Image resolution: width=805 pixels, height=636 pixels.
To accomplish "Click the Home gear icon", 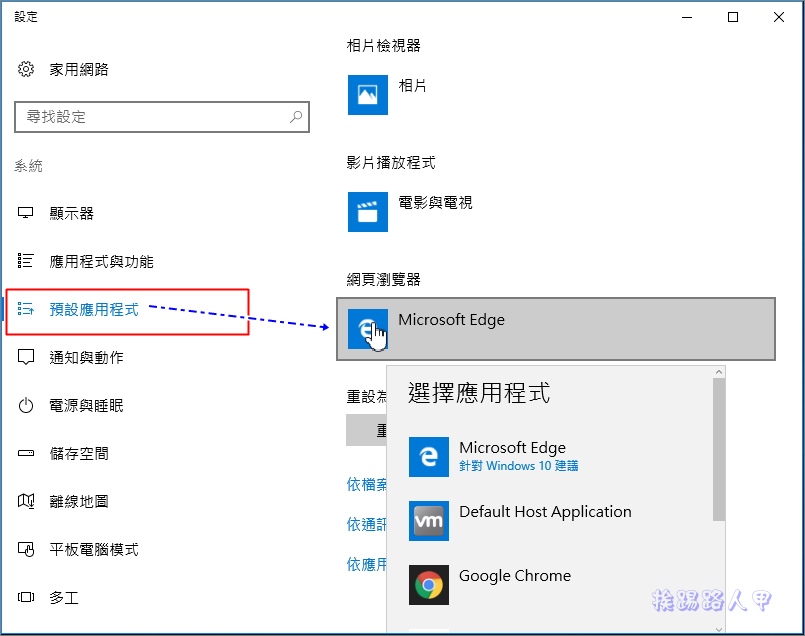I will point(26,69).
